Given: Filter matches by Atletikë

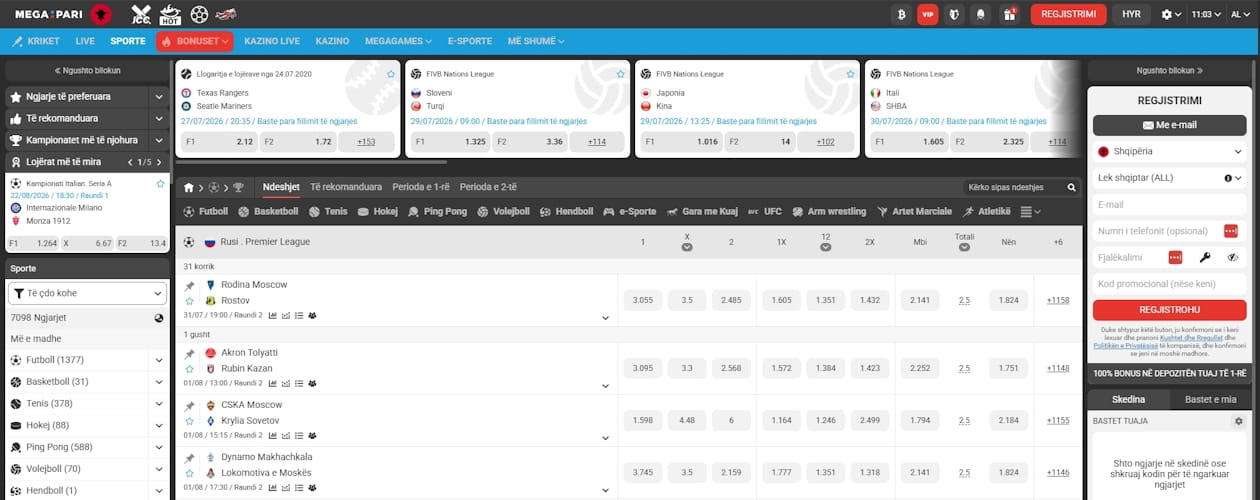Looking at the screenshot, I should 986,212.
